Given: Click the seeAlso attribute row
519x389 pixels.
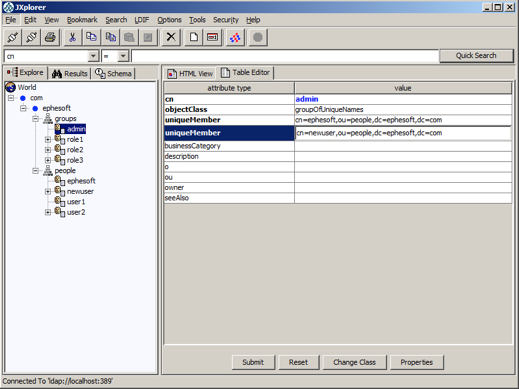Looking at the screenshot, I should [338, 198].
